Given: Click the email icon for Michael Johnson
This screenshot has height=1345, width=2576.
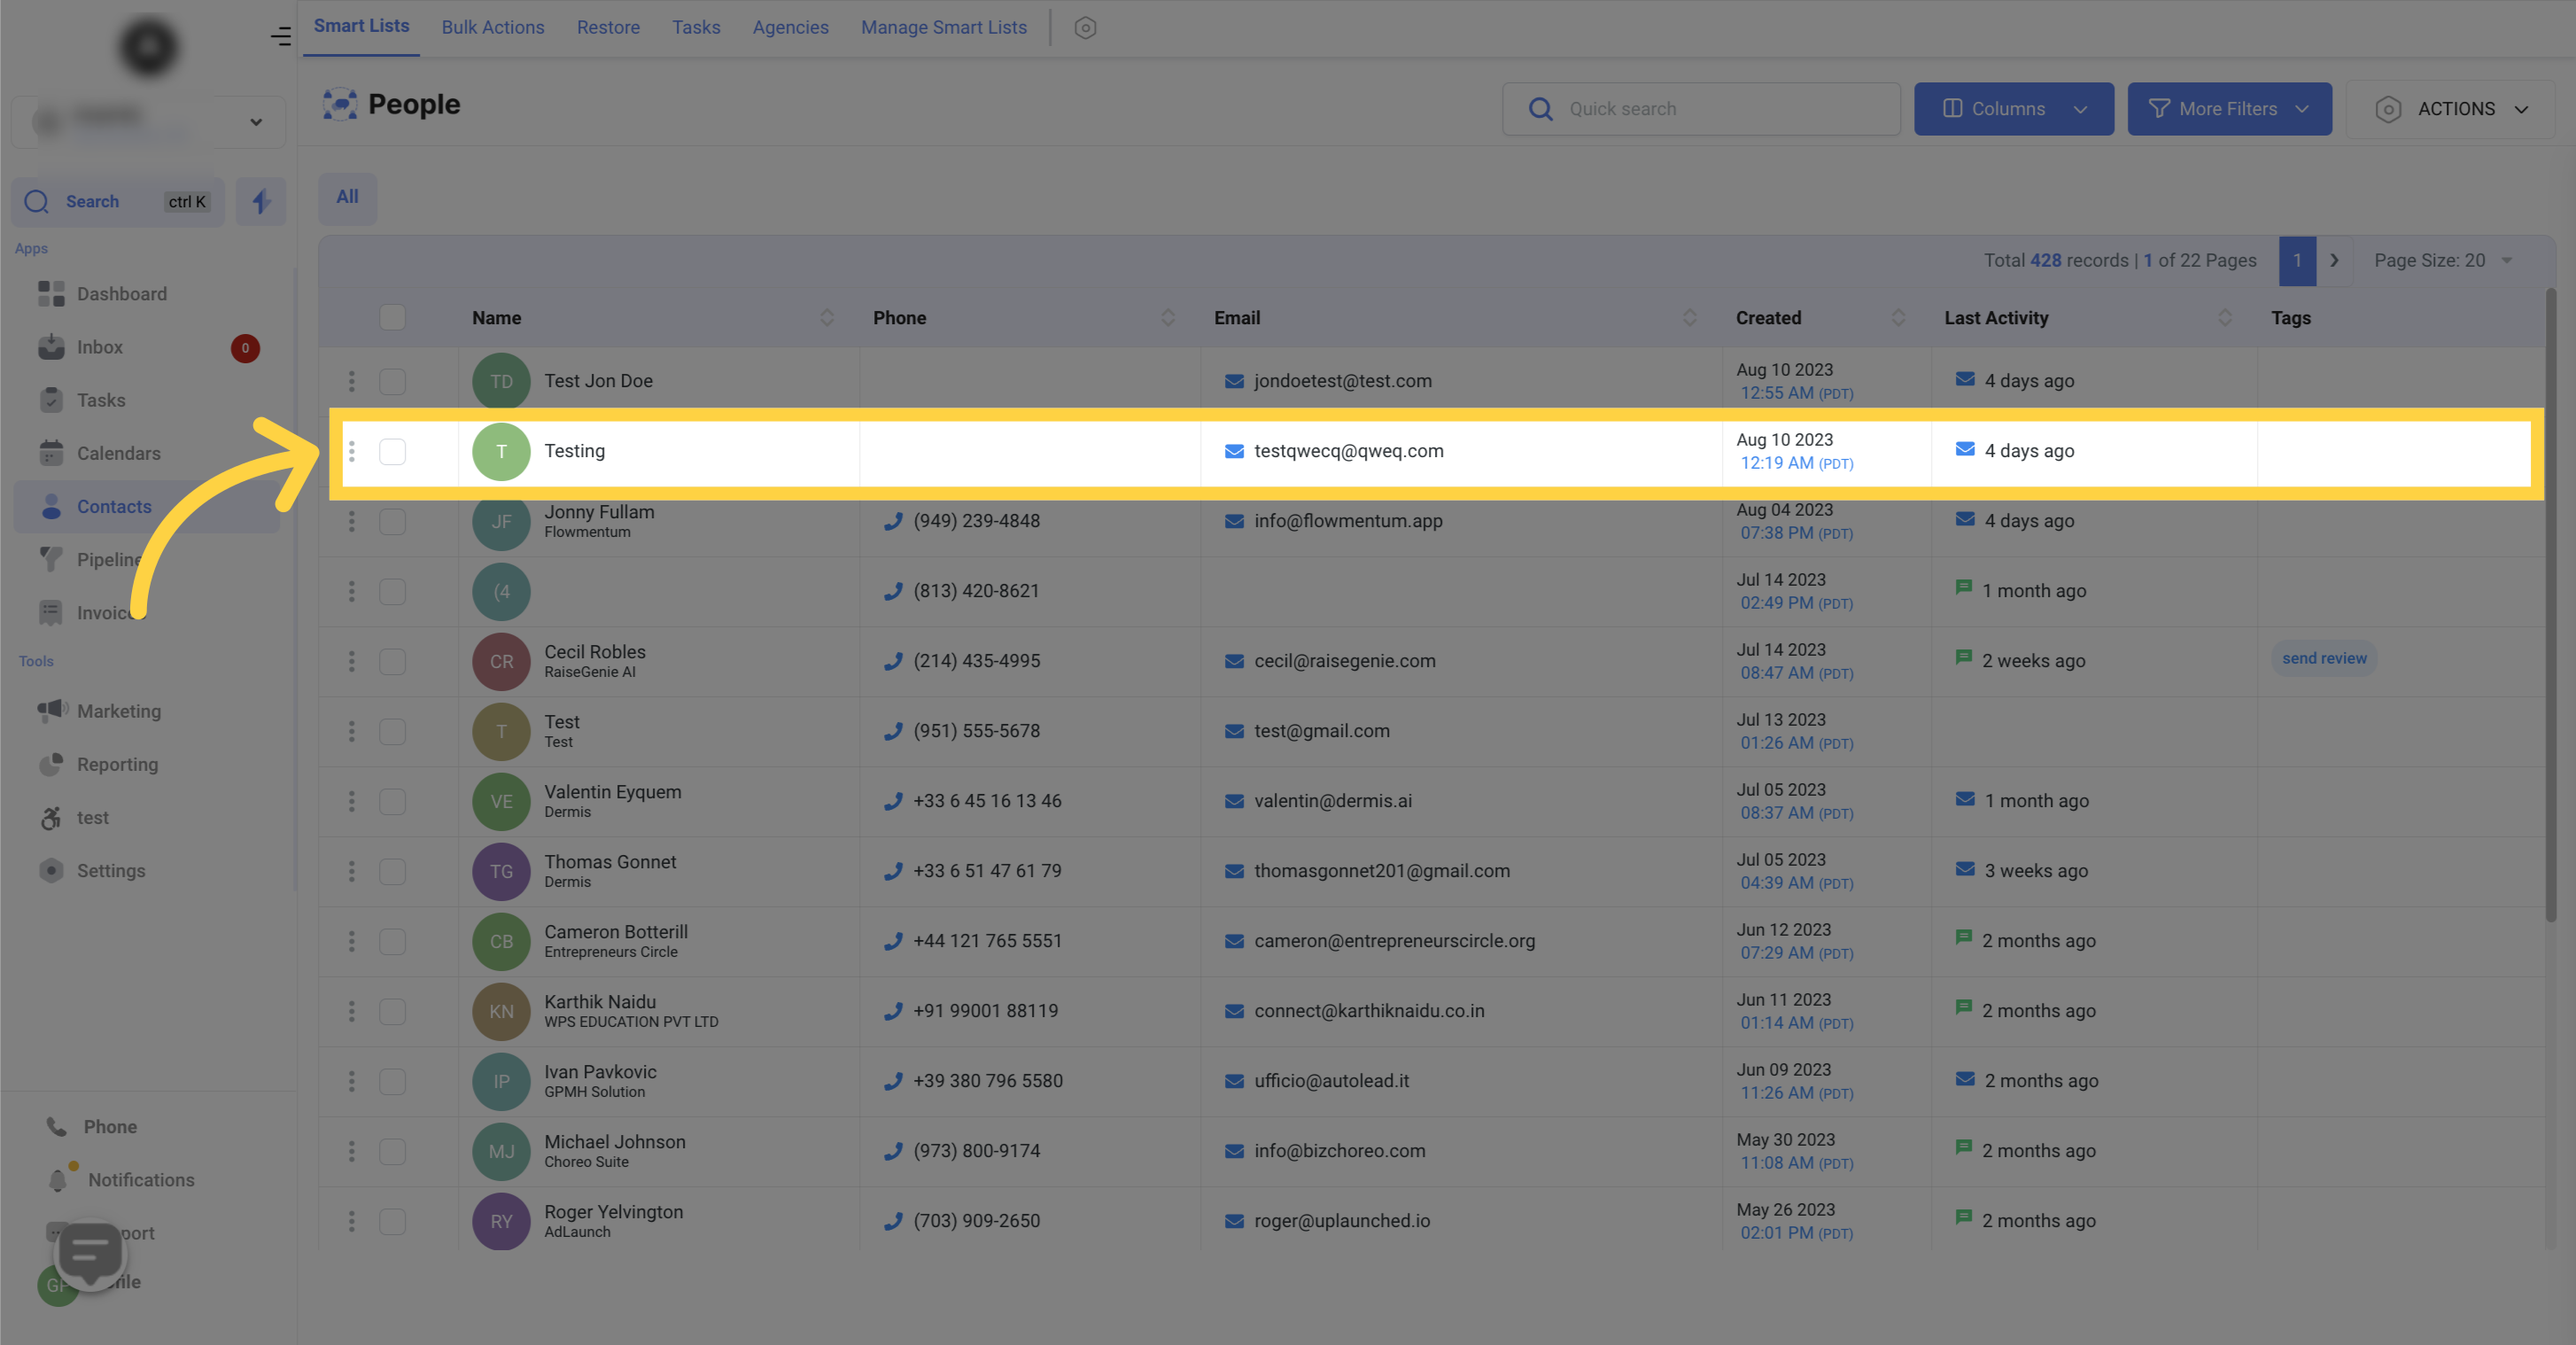Looking at the screenshot, I should (1234, 1151).
